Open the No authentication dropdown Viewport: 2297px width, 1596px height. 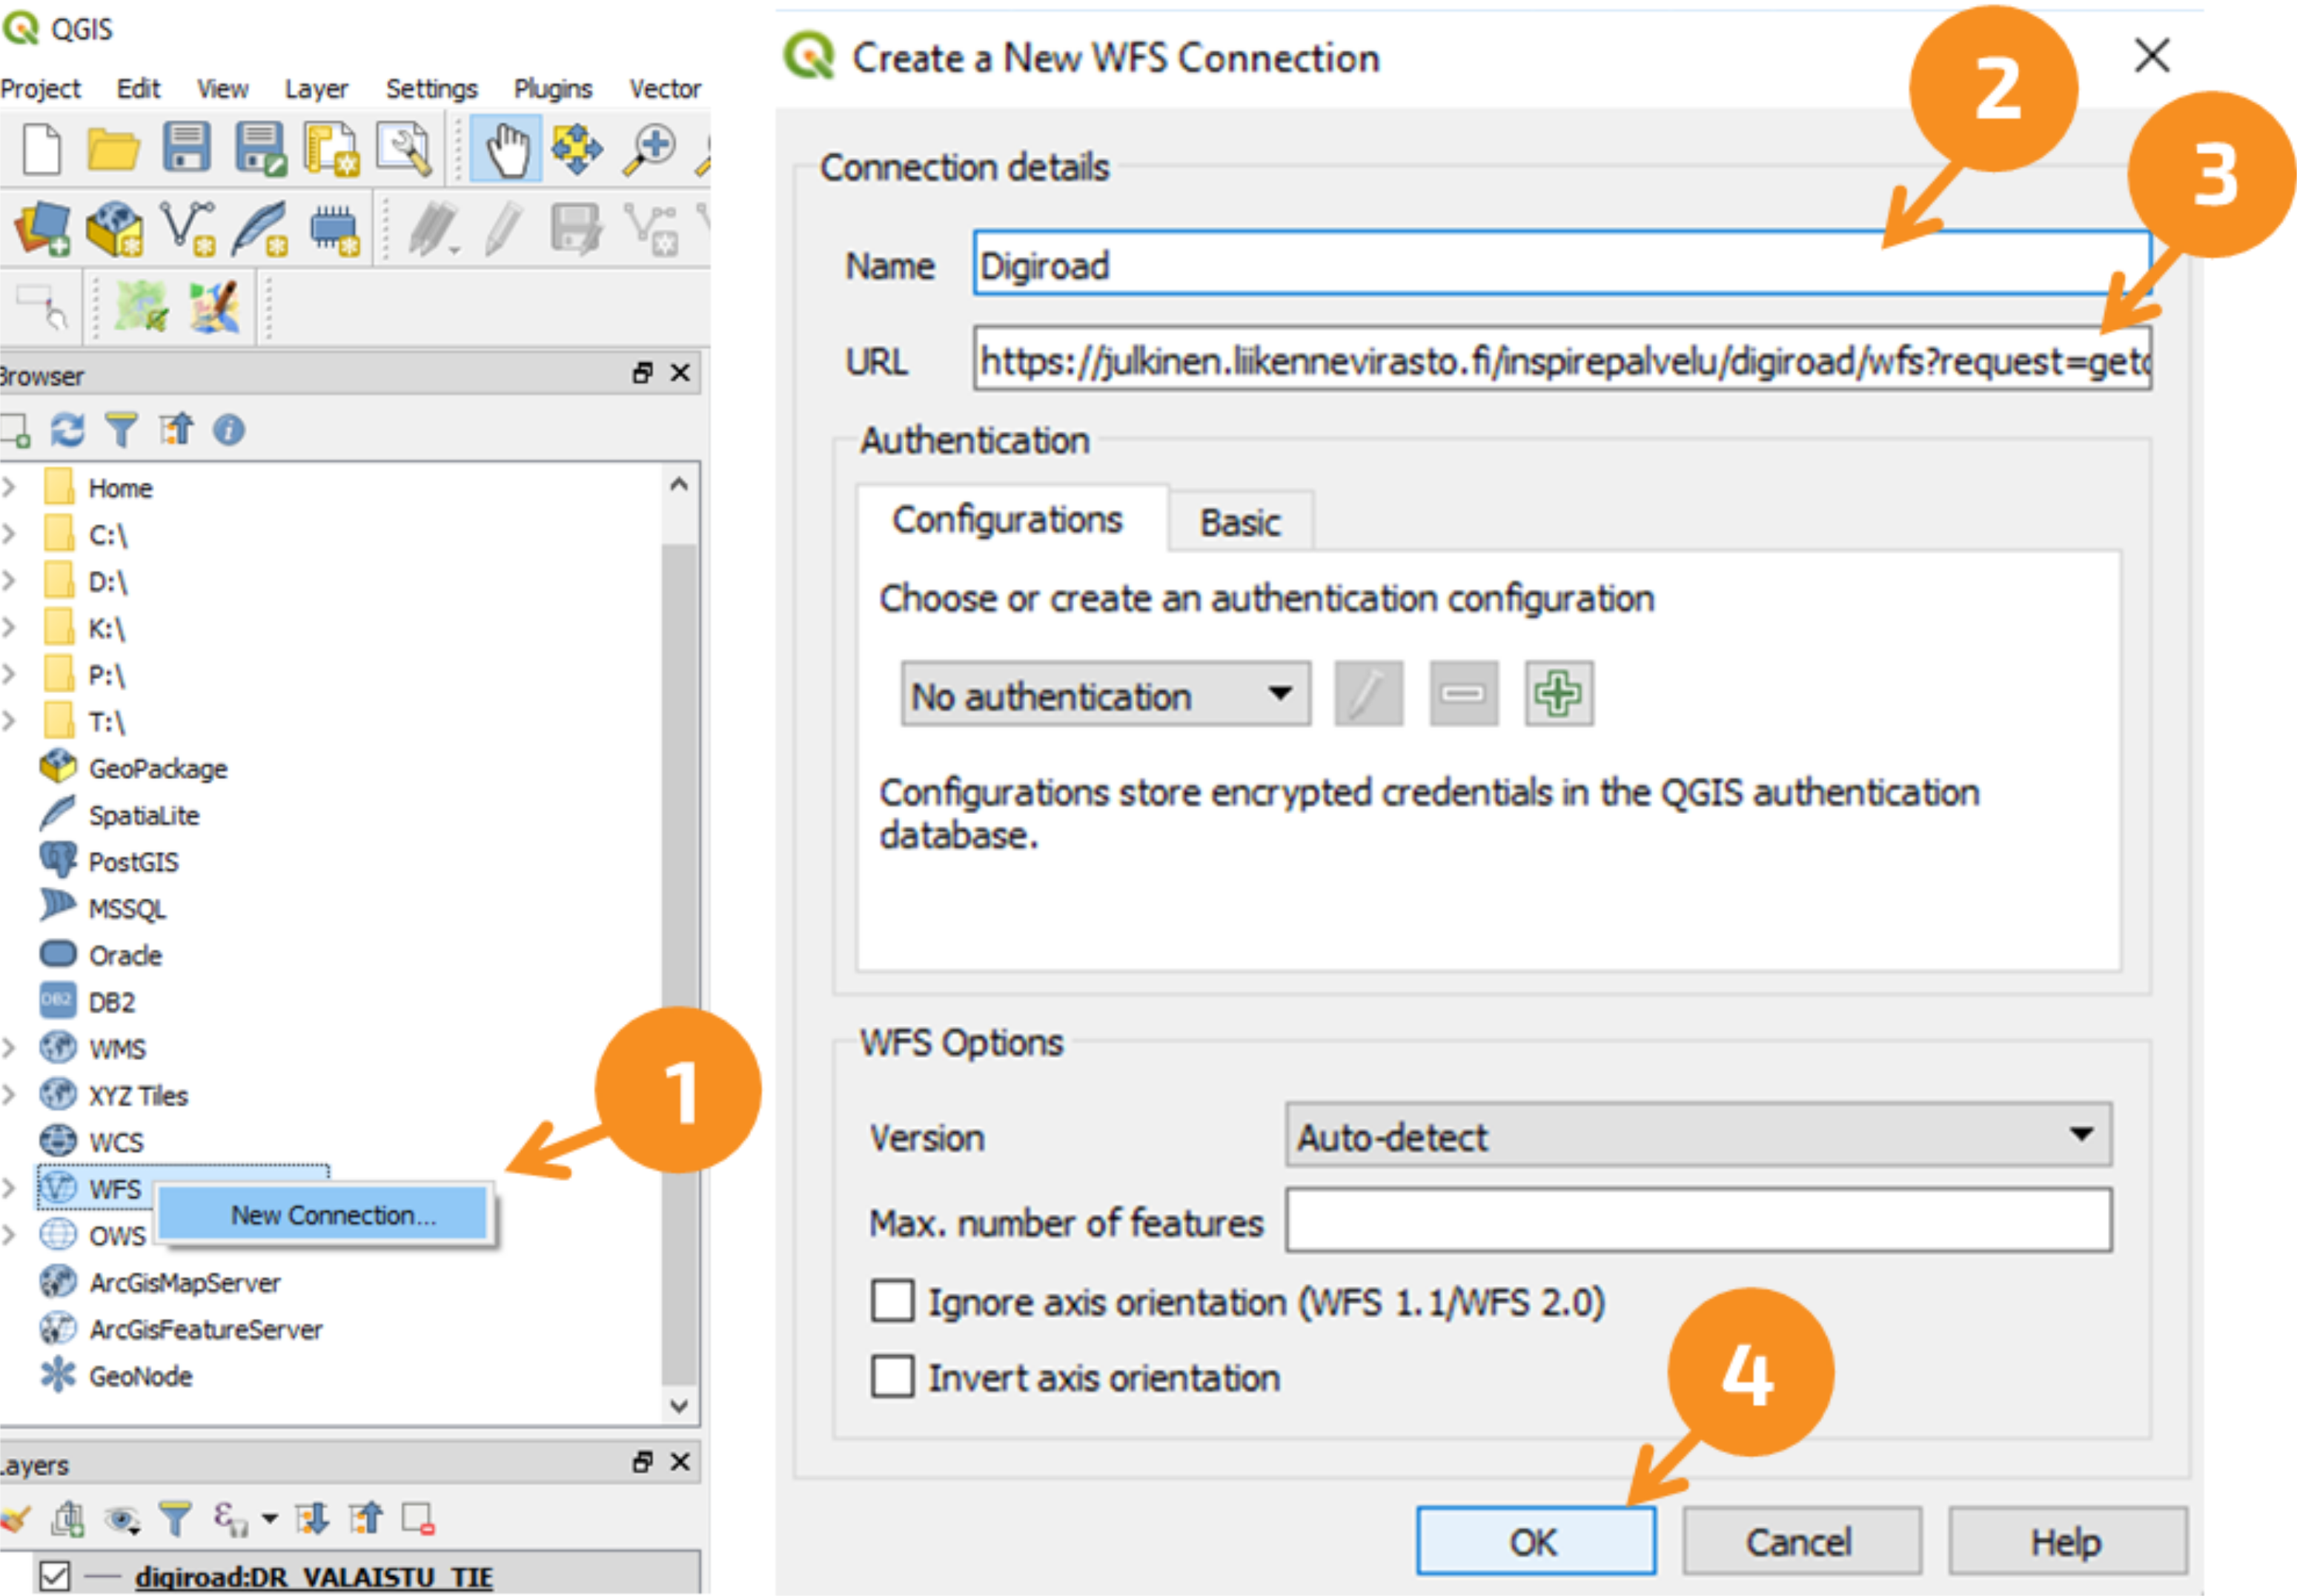pos(1106,694)
